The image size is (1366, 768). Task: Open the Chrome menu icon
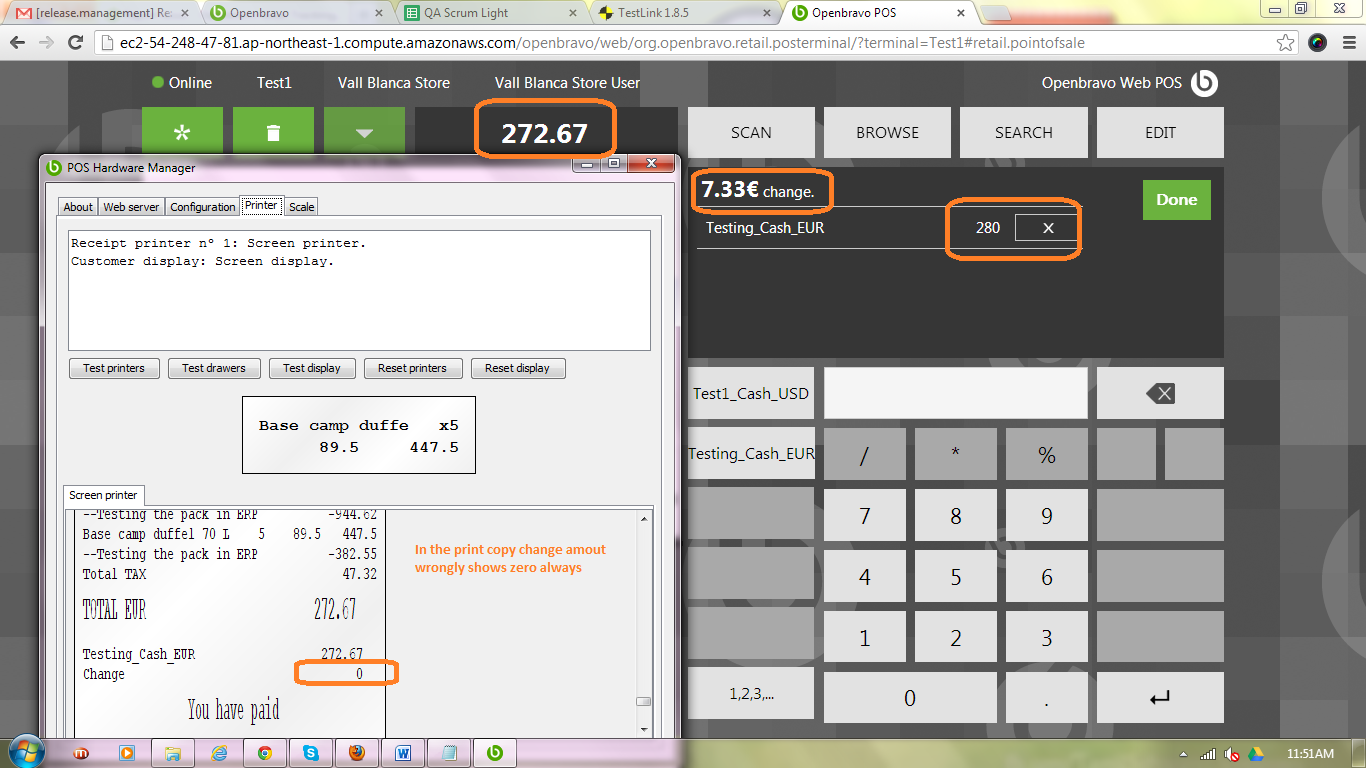tap(1347, 43)
